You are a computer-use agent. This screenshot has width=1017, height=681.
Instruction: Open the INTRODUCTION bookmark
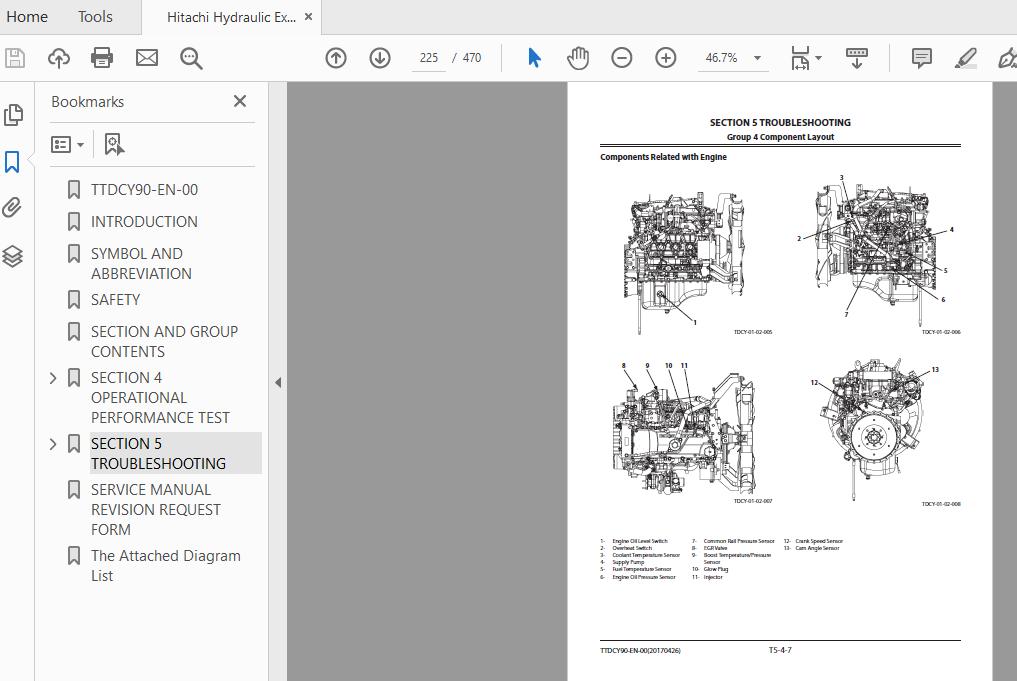tap(144, 222)
